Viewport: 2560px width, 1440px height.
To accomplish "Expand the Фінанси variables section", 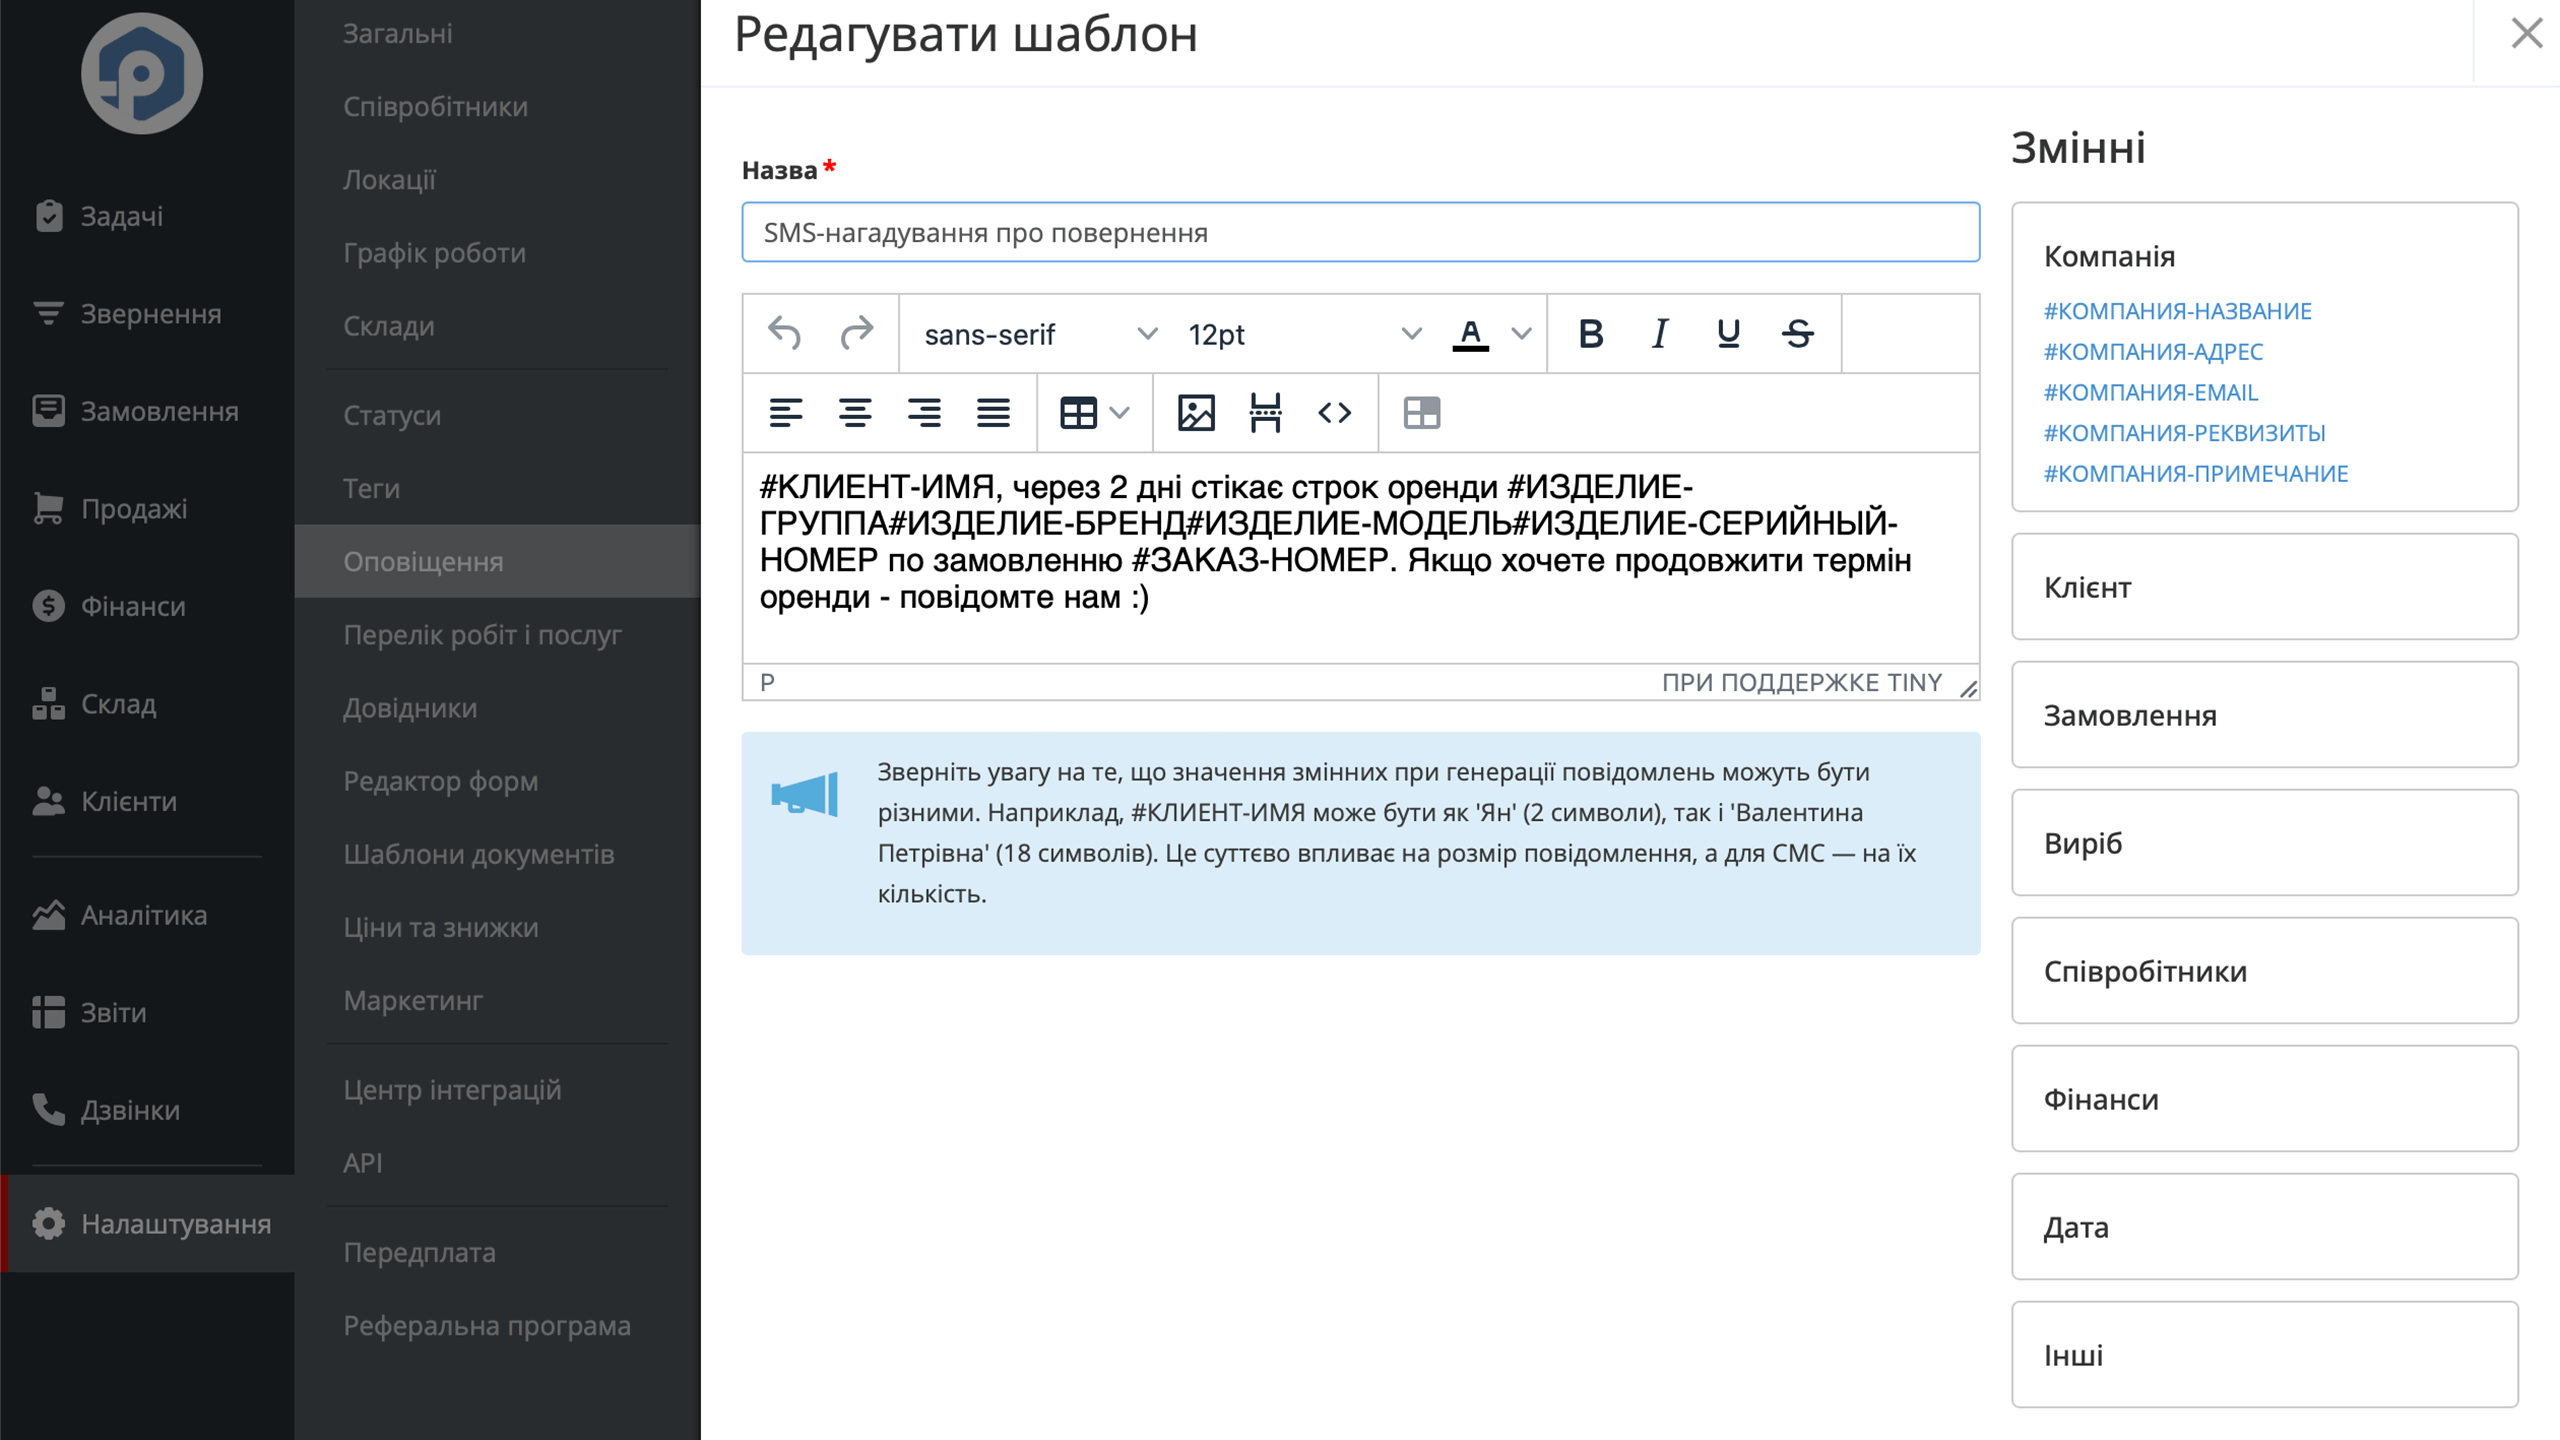I will tap(2264, 1099).
